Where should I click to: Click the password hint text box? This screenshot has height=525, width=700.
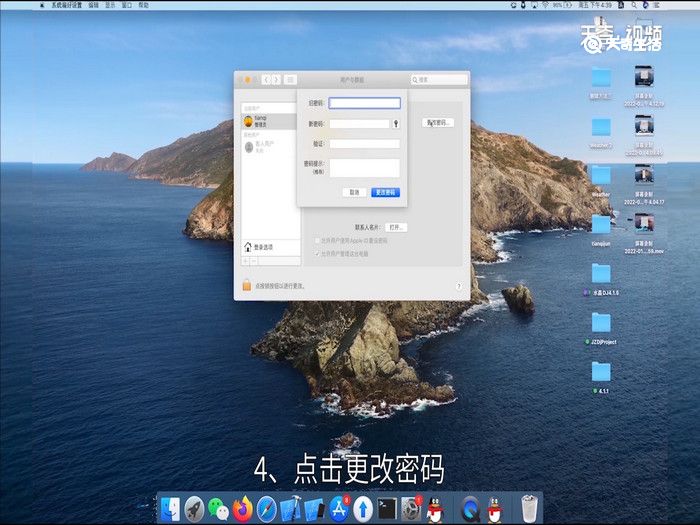point(364,168)
